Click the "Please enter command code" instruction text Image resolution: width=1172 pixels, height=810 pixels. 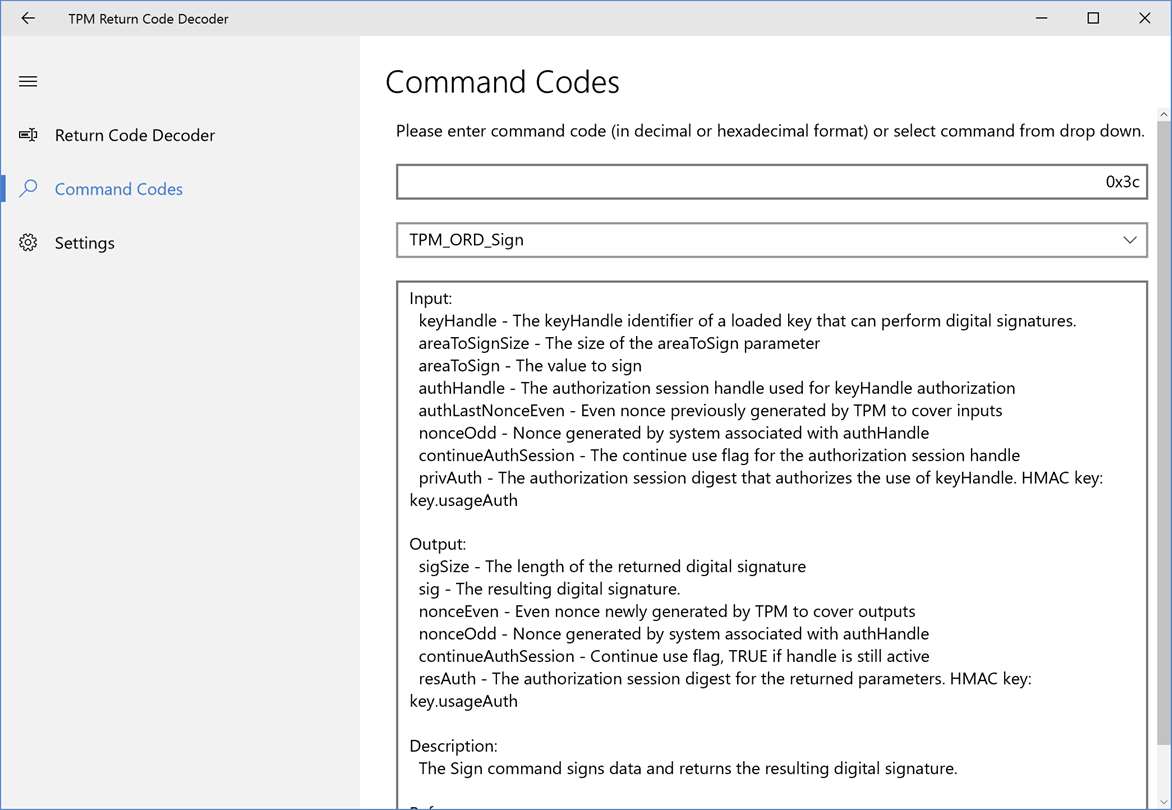pyautogui.click(x=770, y=131)
